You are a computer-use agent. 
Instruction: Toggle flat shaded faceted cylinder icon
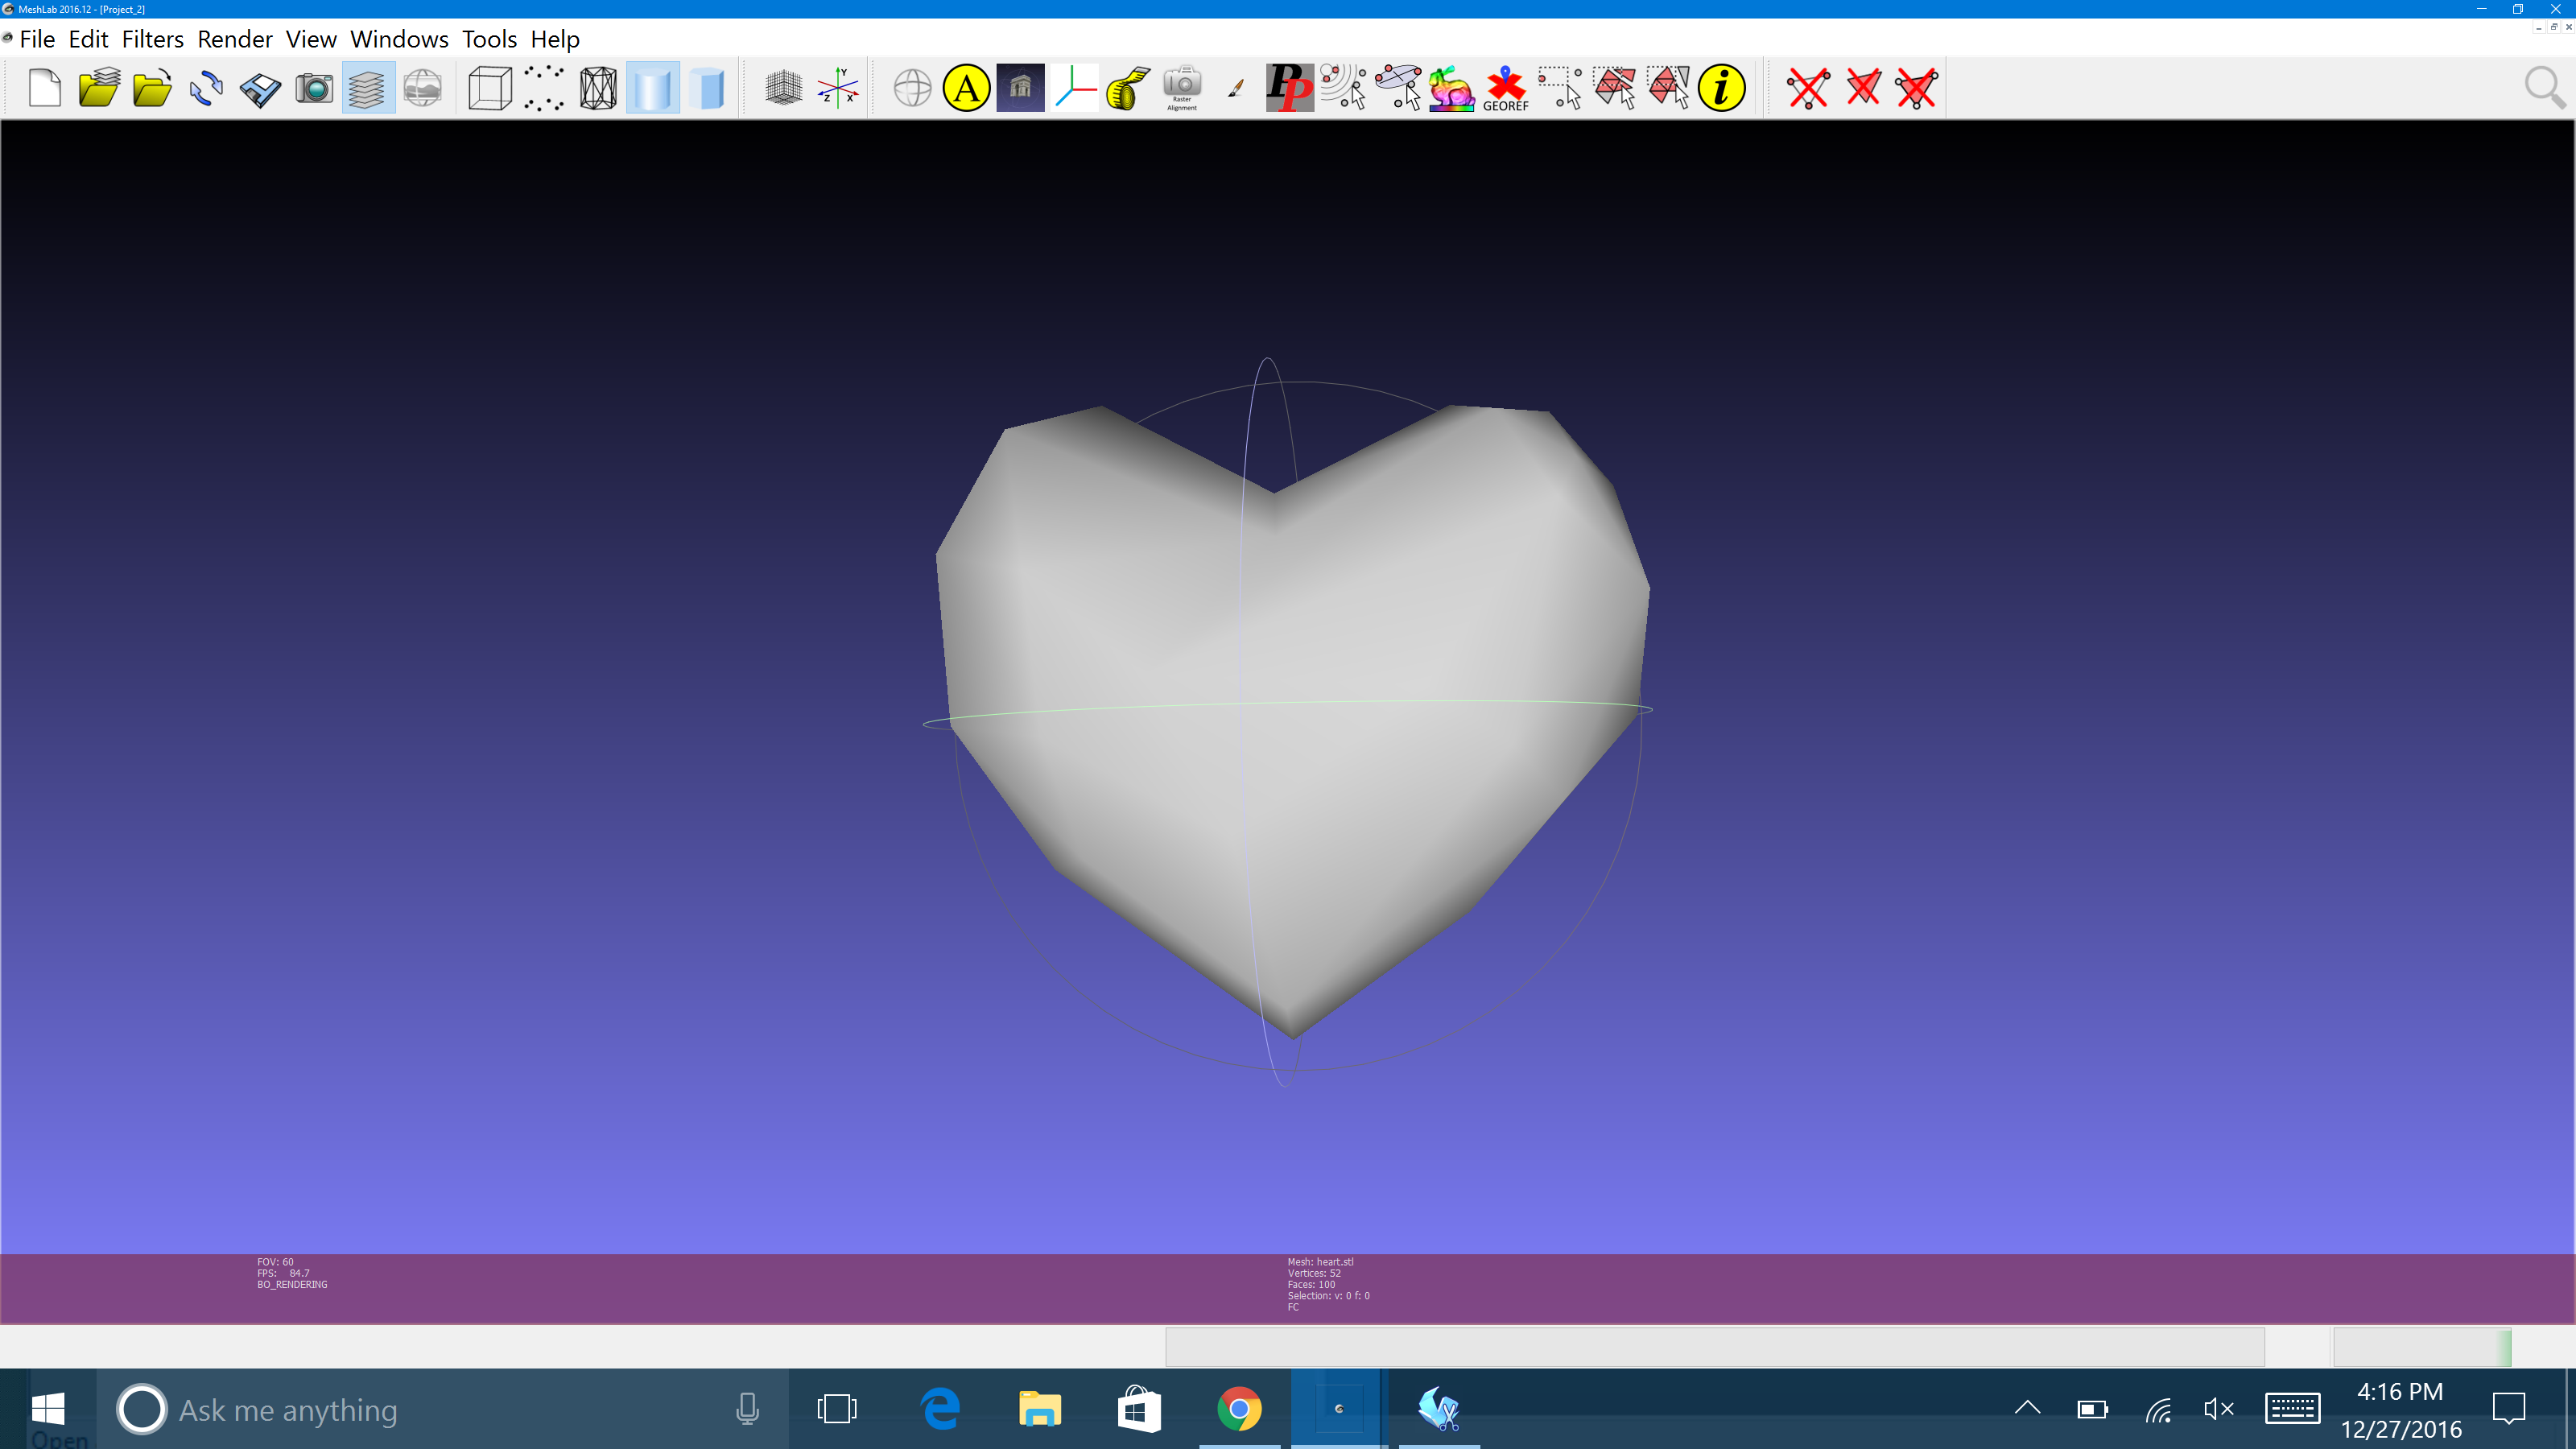click(x=707, y=88)
